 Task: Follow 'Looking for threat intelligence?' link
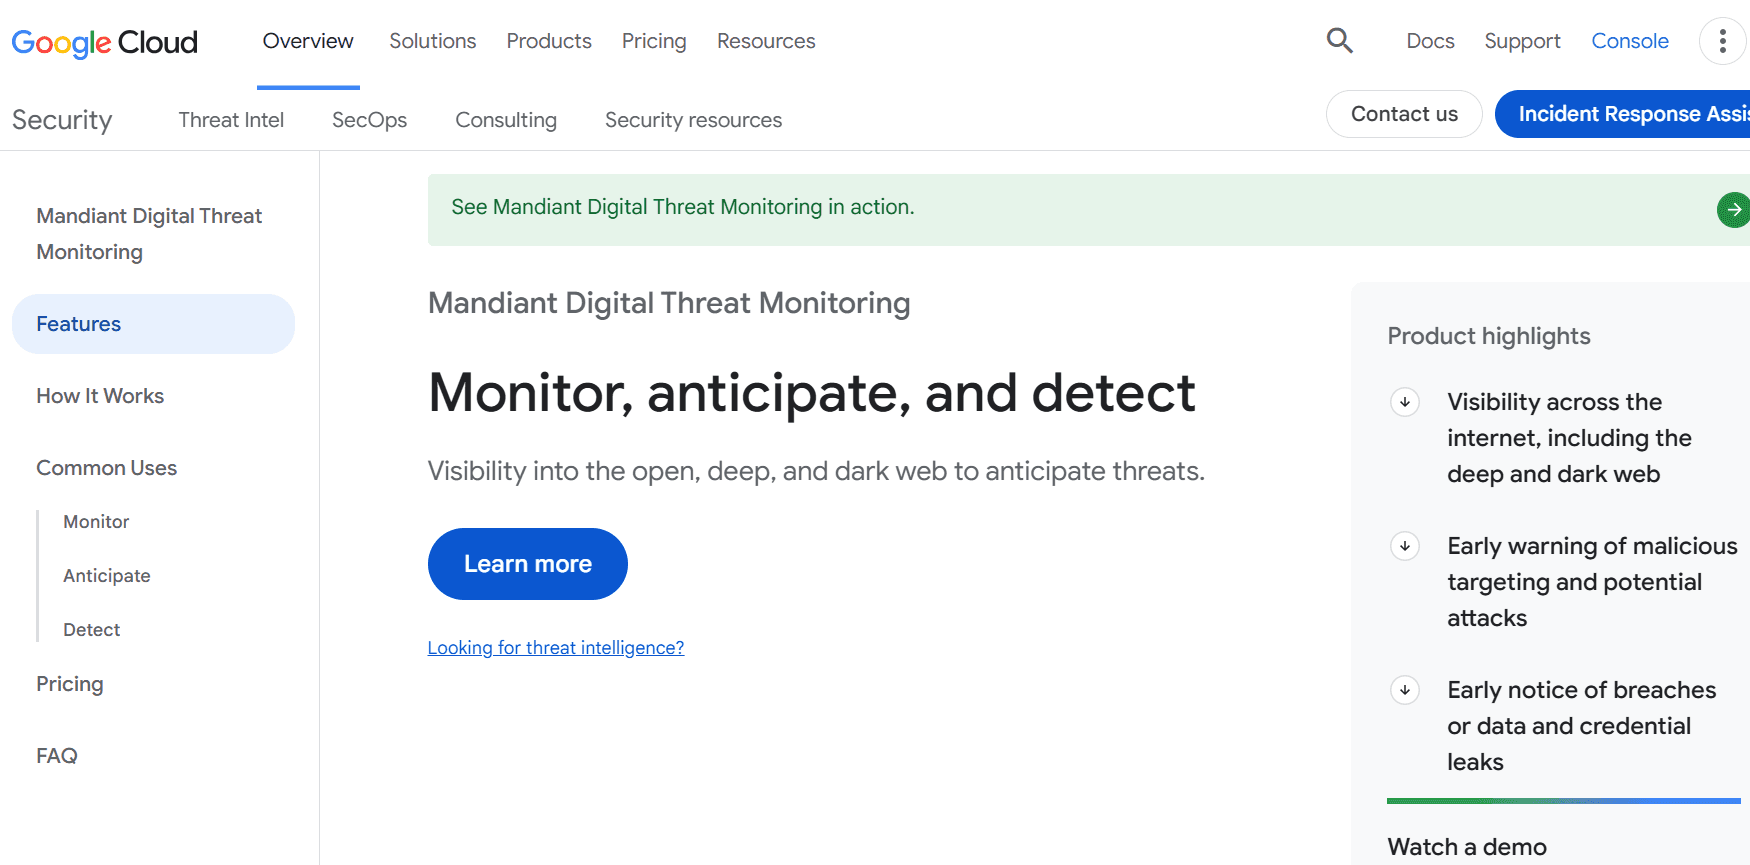(x=556, y=648)
